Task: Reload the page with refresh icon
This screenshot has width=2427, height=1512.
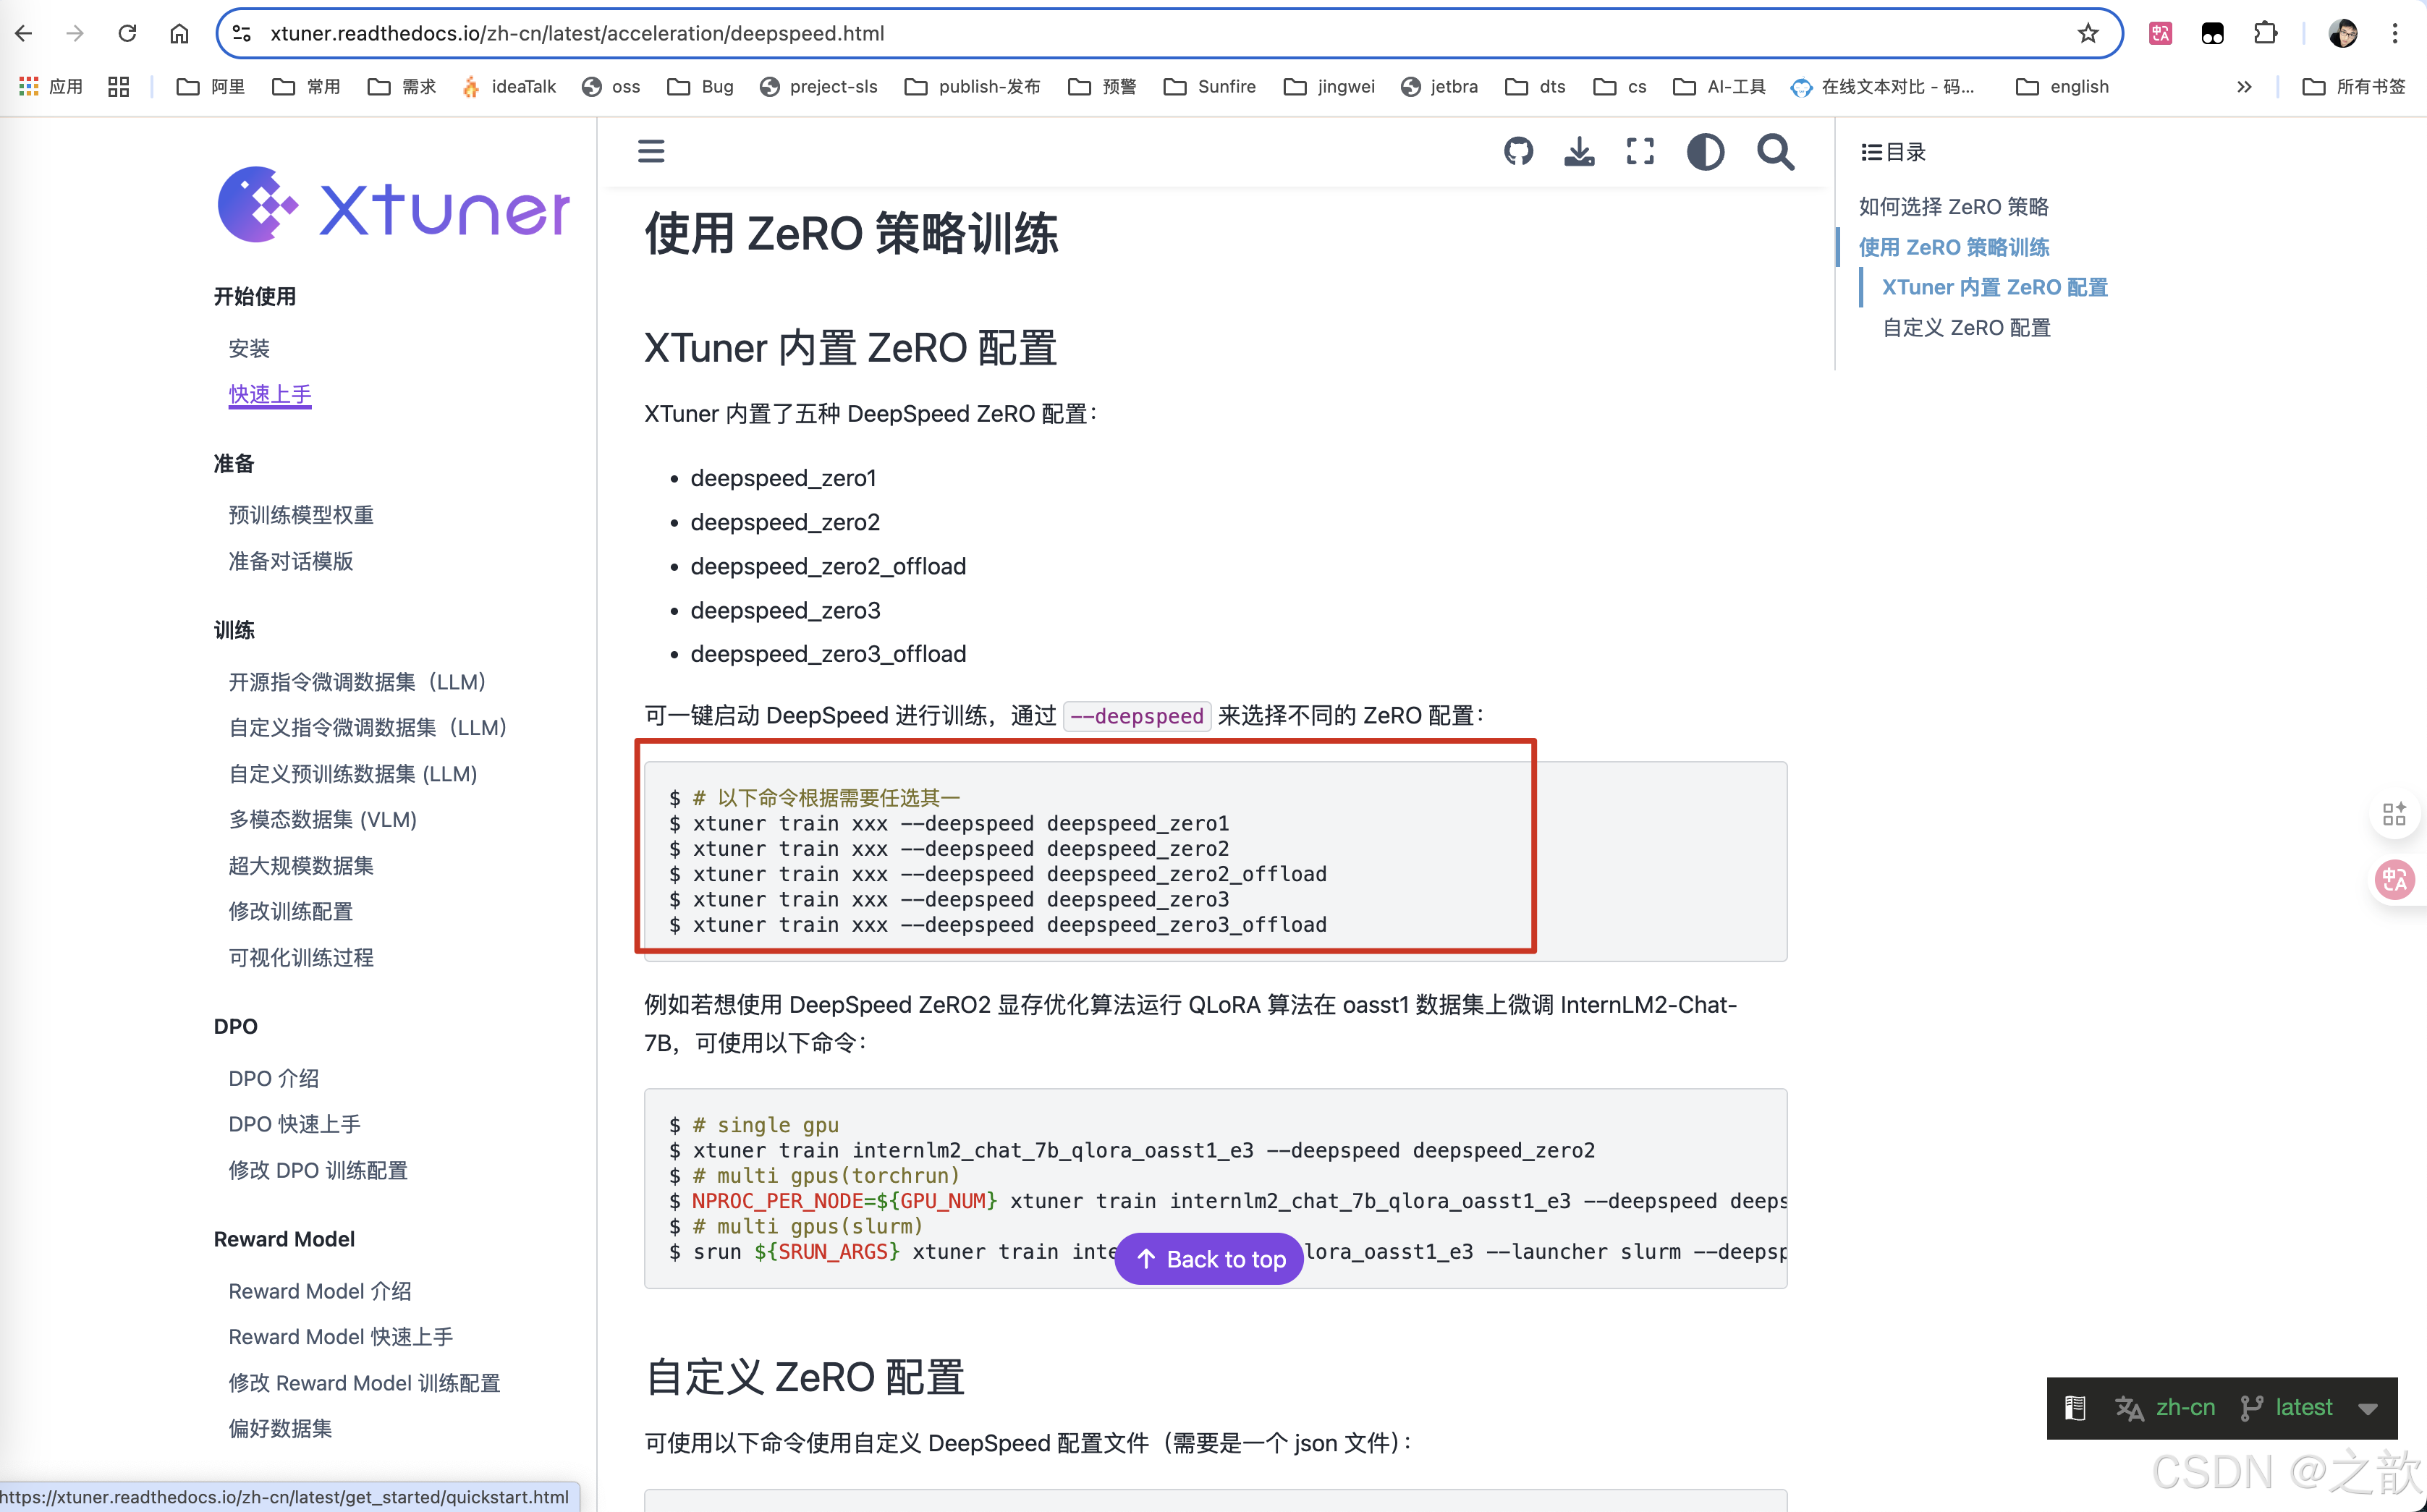Action: coord(127,33)
